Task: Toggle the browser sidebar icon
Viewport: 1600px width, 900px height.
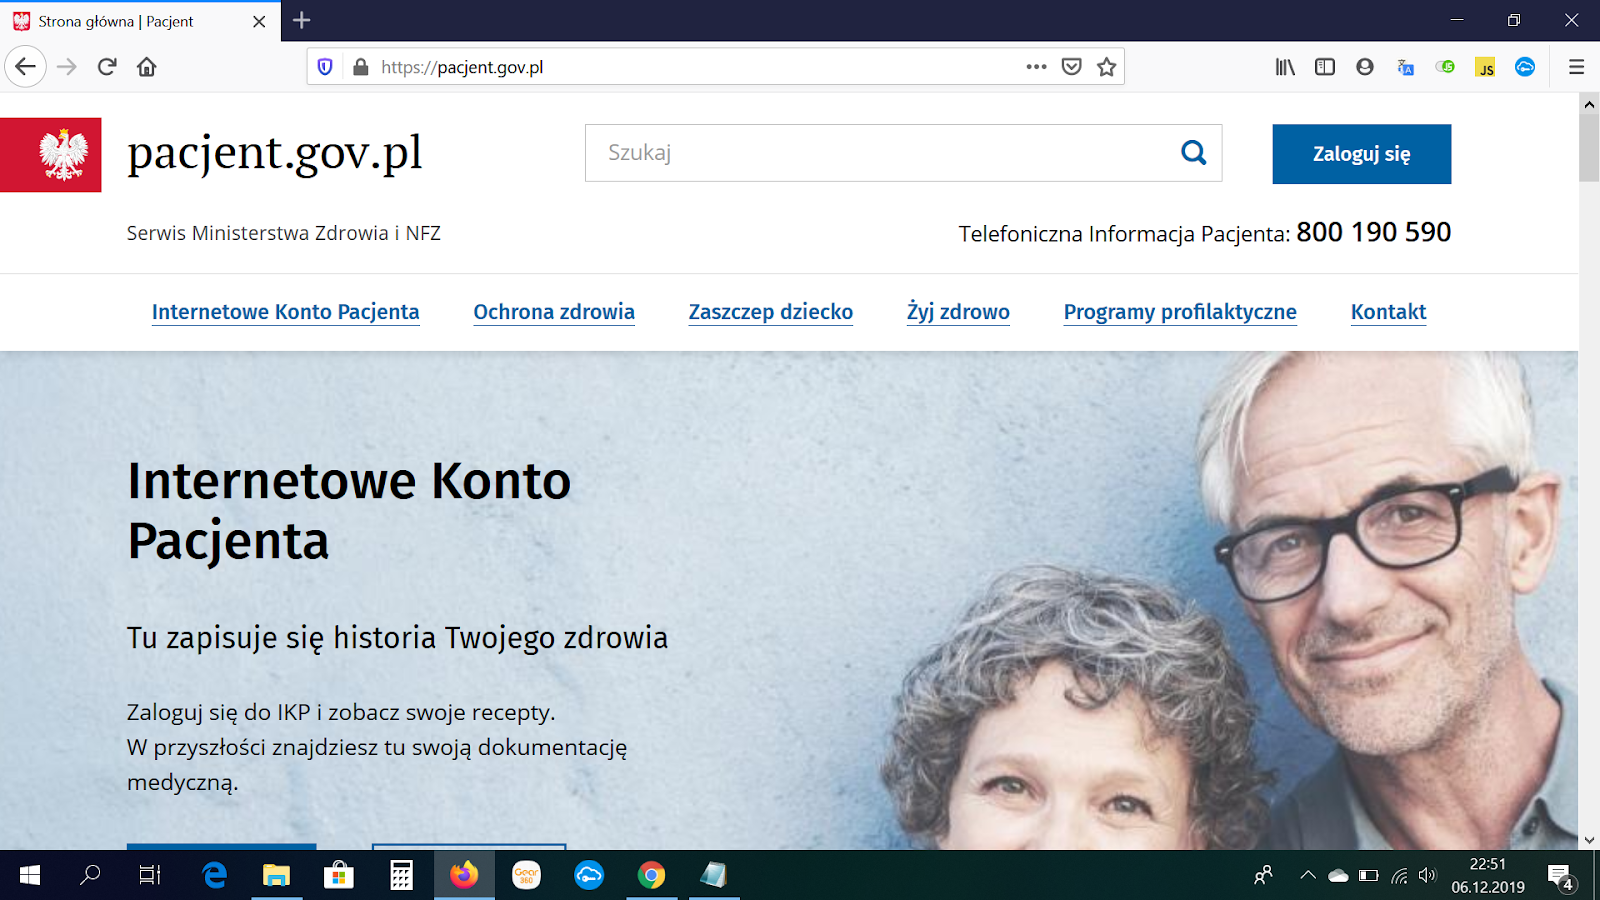Action: click(x=1325, y=66)
